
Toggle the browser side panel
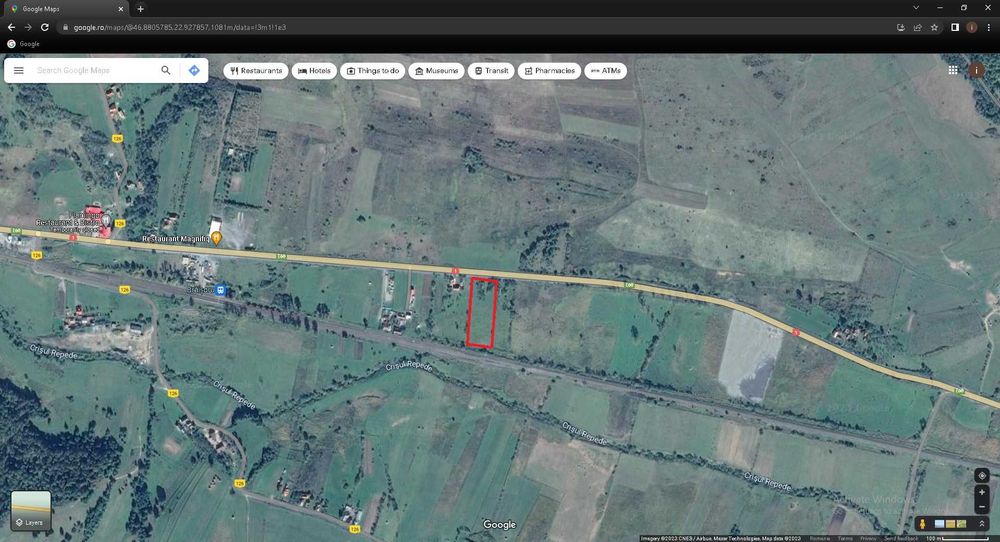tap(955, 27)
